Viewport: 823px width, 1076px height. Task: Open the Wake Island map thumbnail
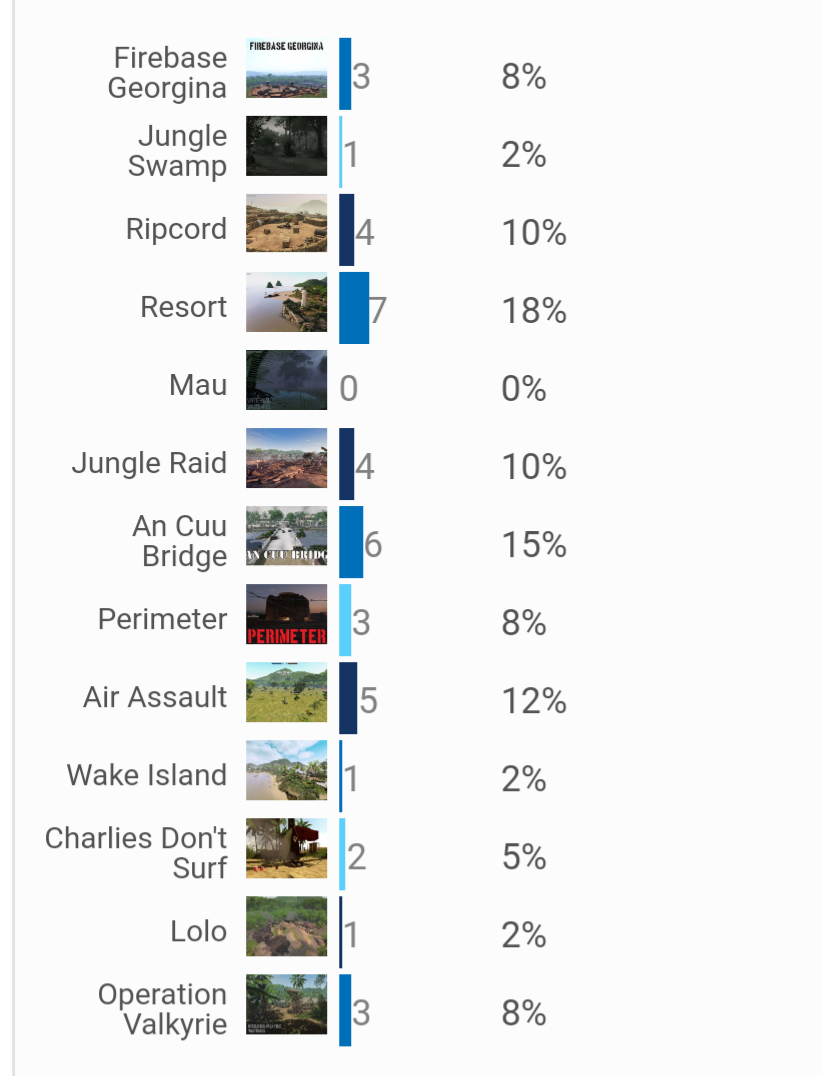coord(286,771)
